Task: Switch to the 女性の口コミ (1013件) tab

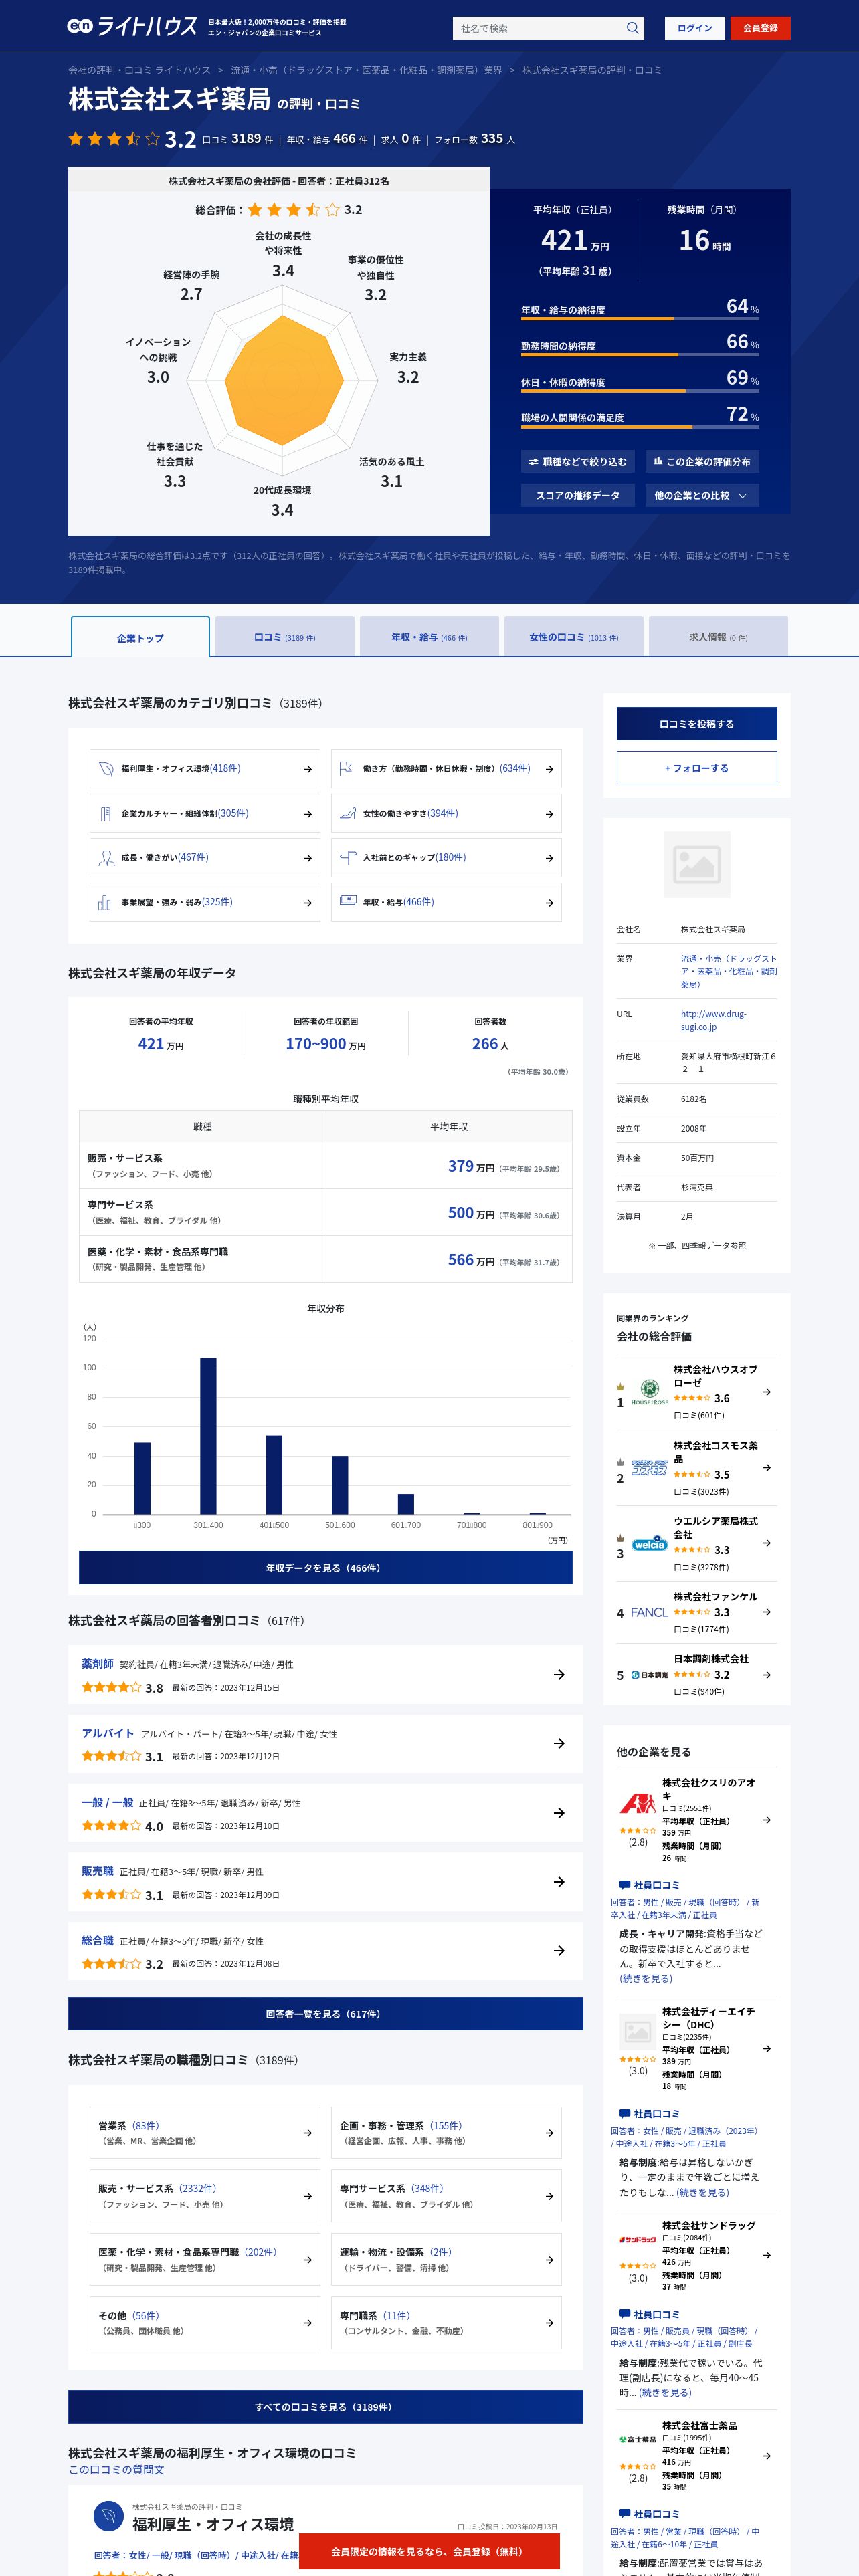Action: click(574, 637)
